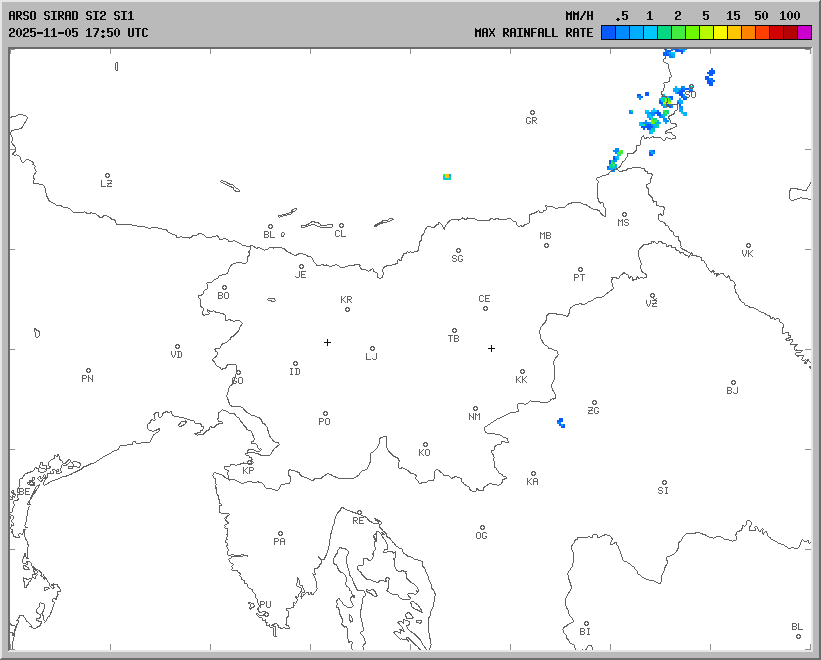The width and height of the screenshot is (821, 660).
Task: Click the 100 value label in legend
Action: click(789, 16)
